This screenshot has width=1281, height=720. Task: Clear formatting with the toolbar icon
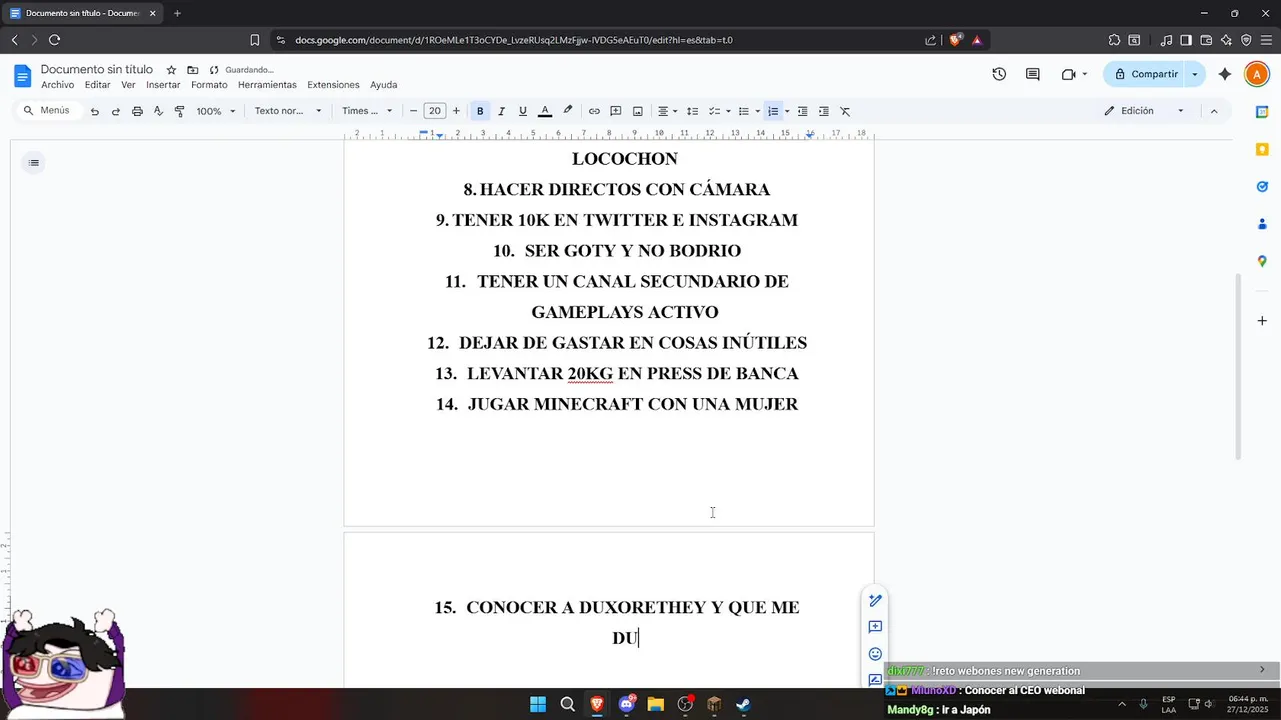point(845,111)
